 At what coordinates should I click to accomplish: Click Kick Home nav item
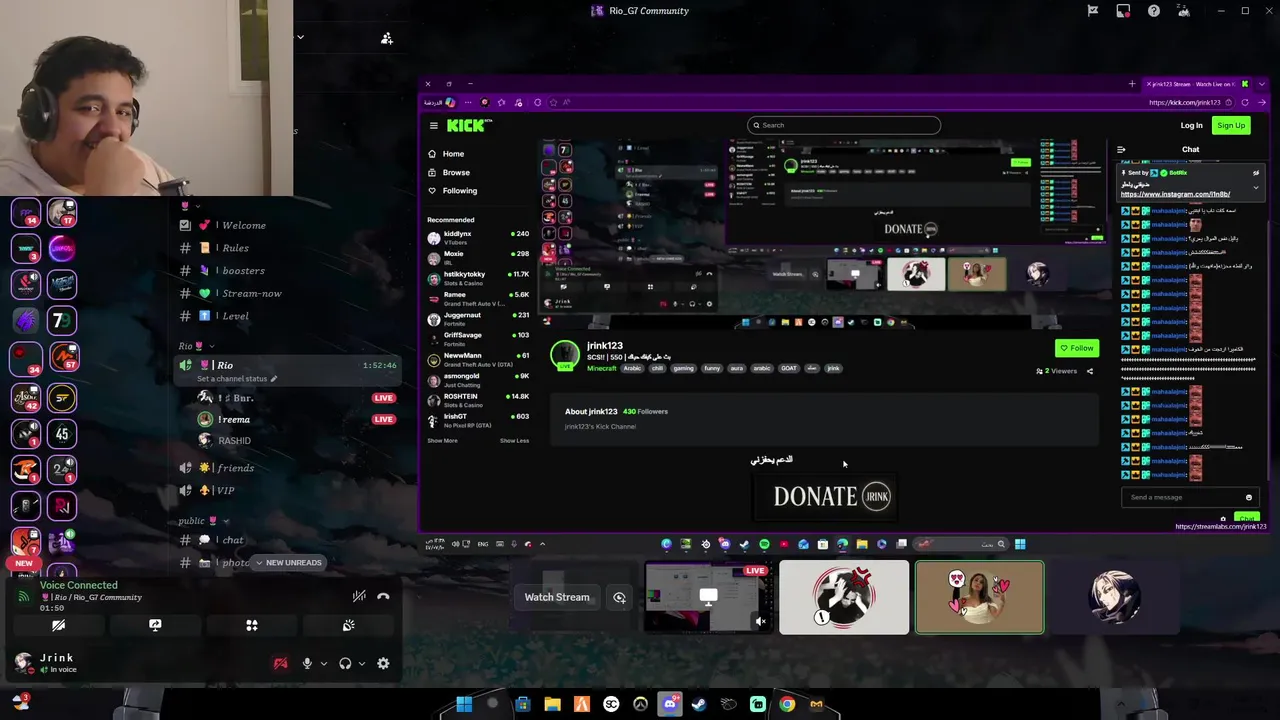tap(445, 154)
